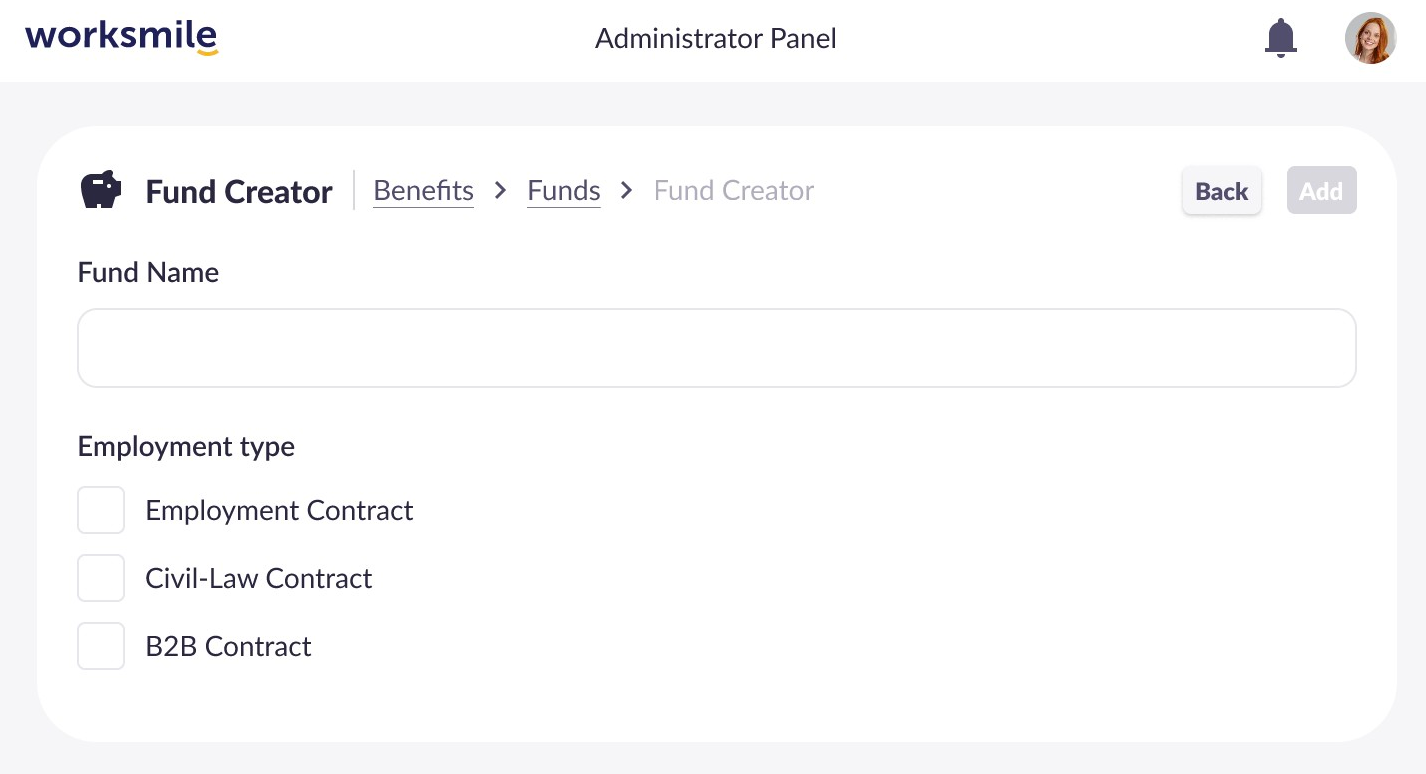The height and width of the screenshot is (774, 1426).
Task: Click the chevron after Funds breadcrumb
Action: click(627, 190)
